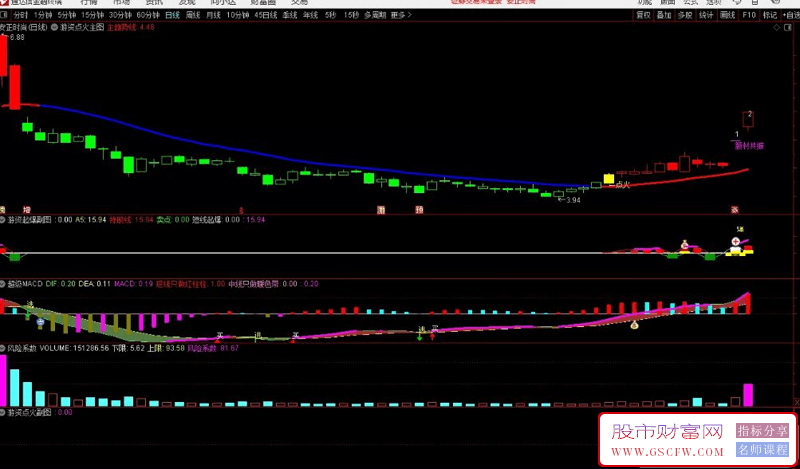
Task: Switch to 分时 intraday view
Action: click(x=20, y=15)
